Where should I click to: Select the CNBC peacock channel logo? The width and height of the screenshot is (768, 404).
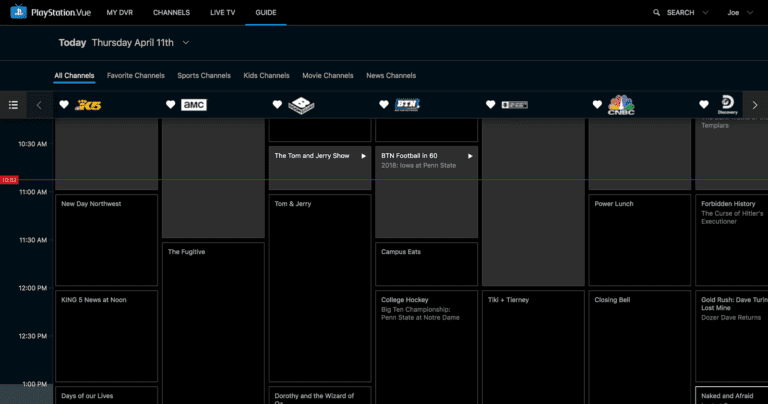point(622,105)
